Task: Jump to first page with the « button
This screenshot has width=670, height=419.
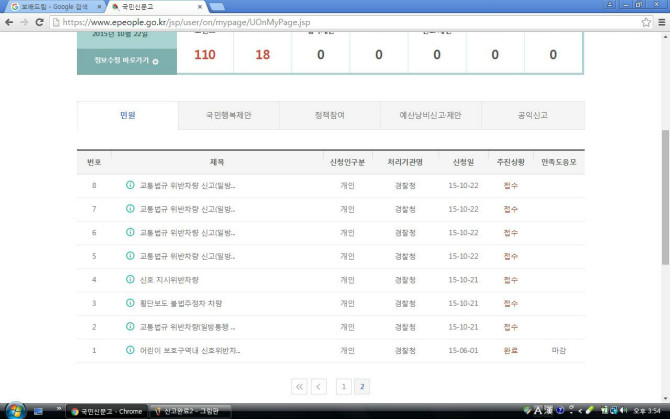Action: pyautogui.click(x=299, y=387)
